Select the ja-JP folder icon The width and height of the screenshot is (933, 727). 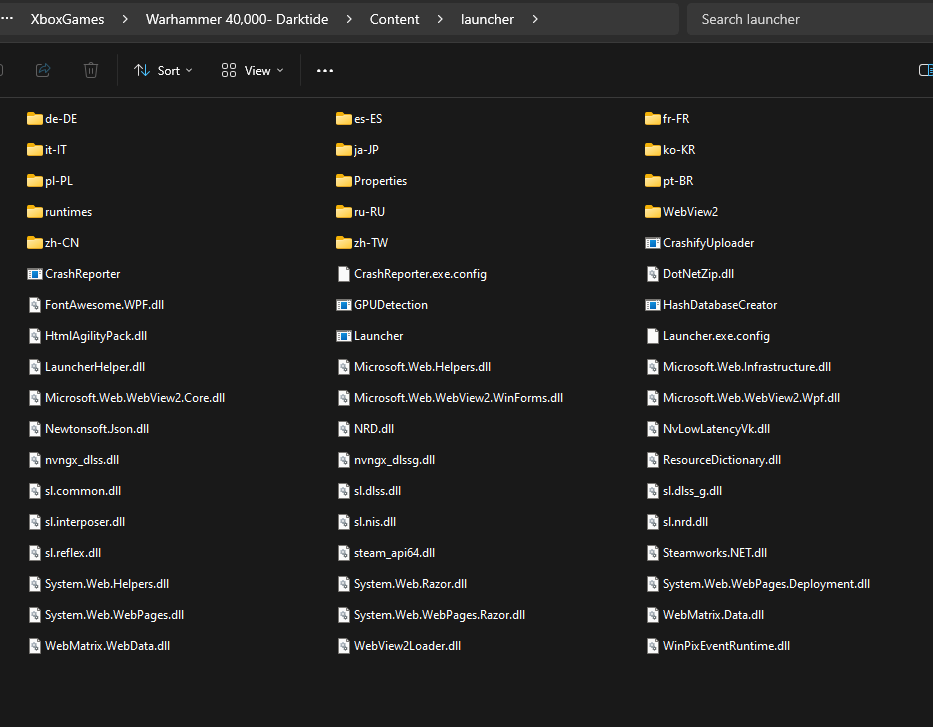click(343, 149)
